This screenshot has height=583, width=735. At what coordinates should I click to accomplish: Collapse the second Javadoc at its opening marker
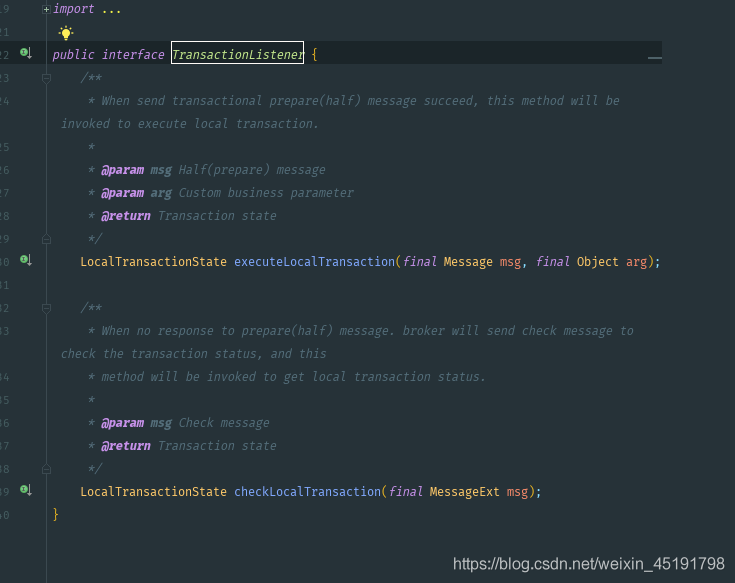tap(46, 308)
